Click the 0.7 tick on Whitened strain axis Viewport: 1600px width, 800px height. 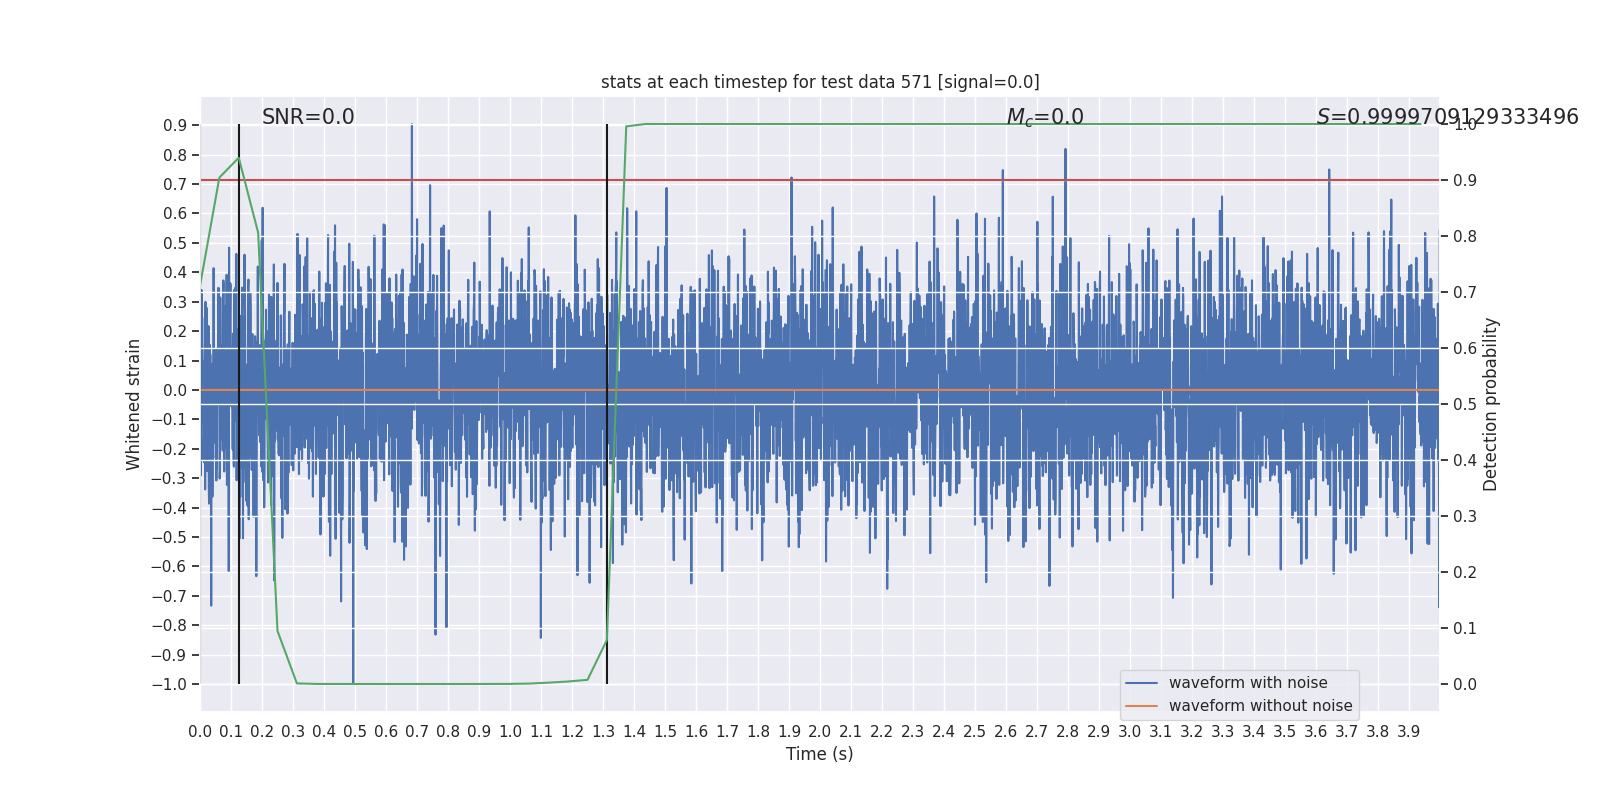coord(175,185)
